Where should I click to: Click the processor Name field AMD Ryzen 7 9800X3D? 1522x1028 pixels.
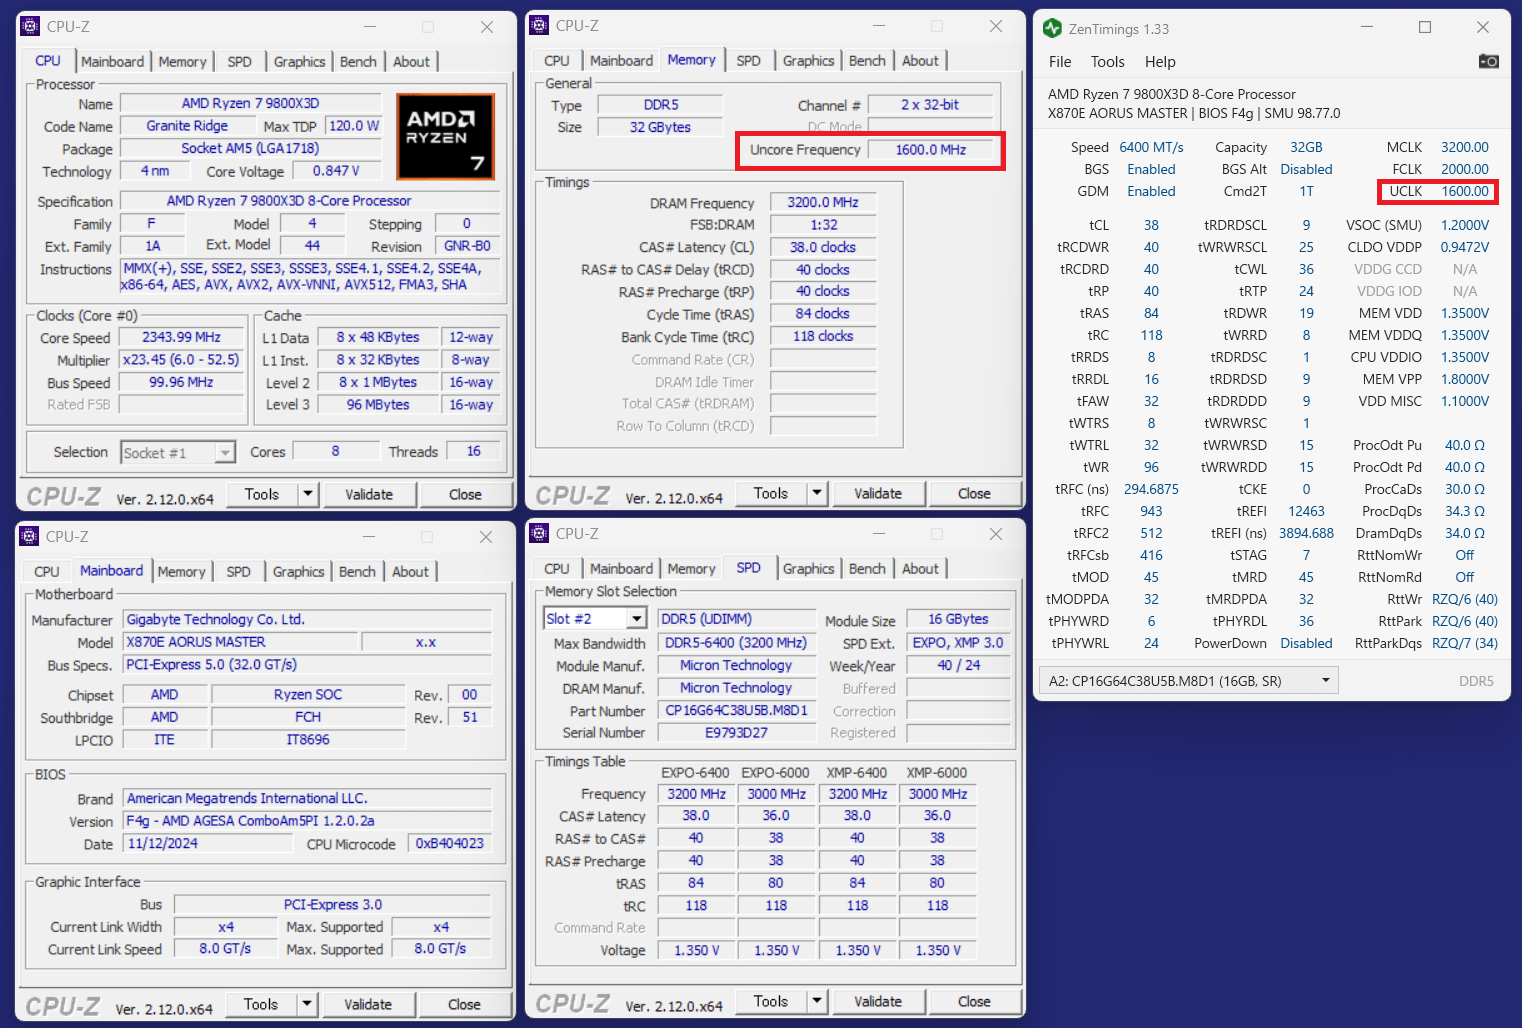tap(250, 103)
